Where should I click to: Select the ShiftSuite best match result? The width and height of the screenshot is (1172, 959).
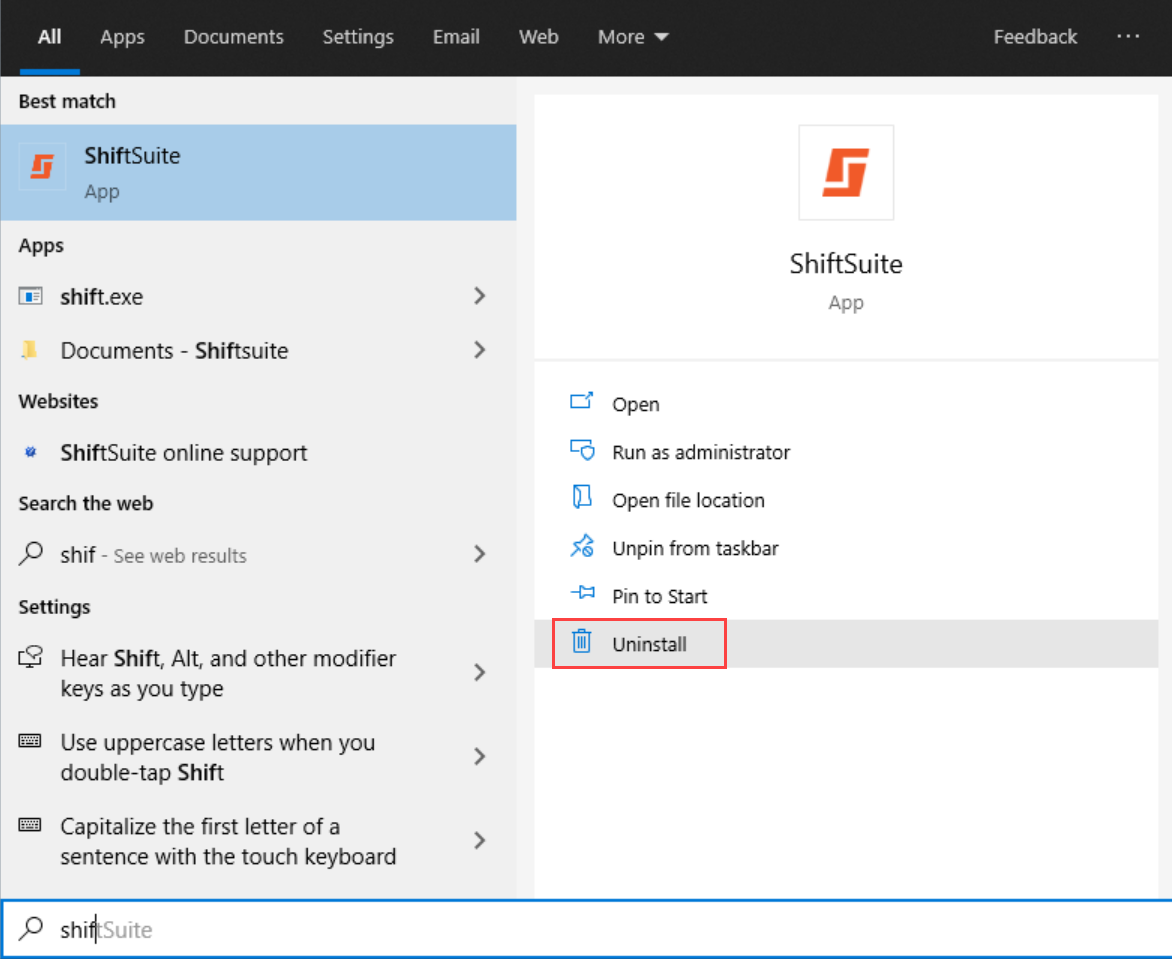click(259, 173)
